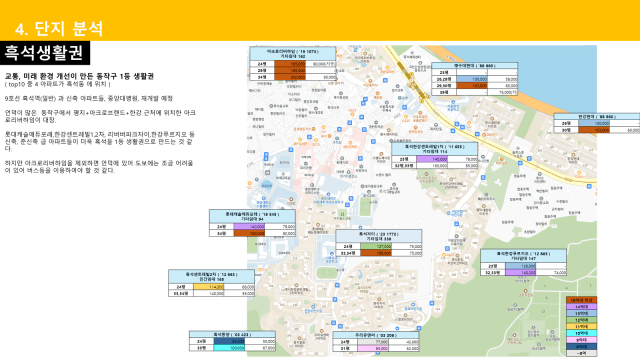
Task: Click the dark blue 8억대 legend swatch
Action: point(581,347)
